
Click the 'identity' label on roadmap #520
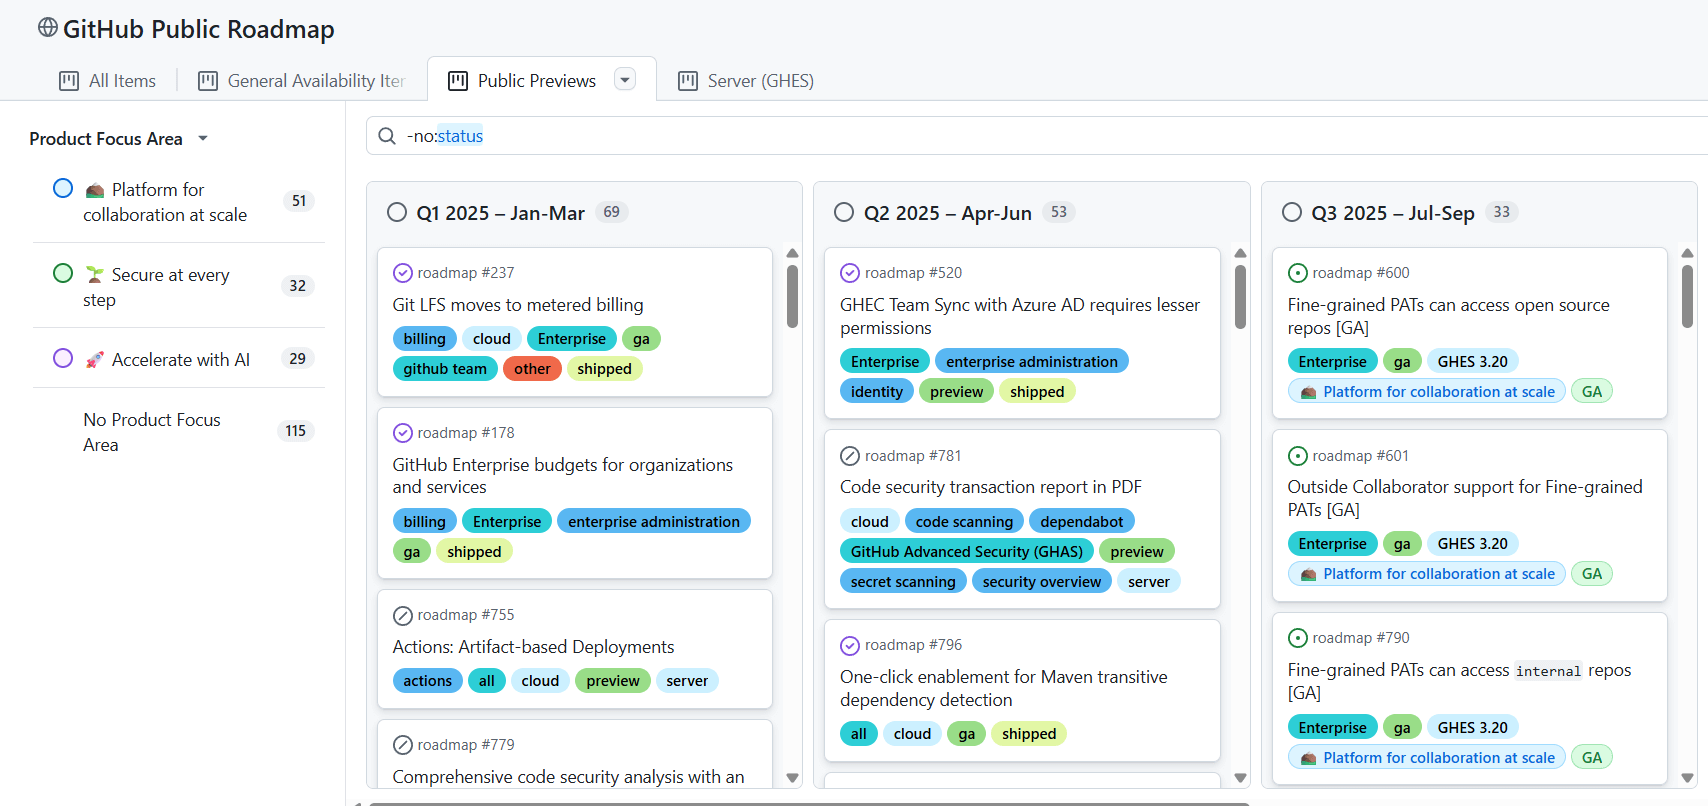877,392
